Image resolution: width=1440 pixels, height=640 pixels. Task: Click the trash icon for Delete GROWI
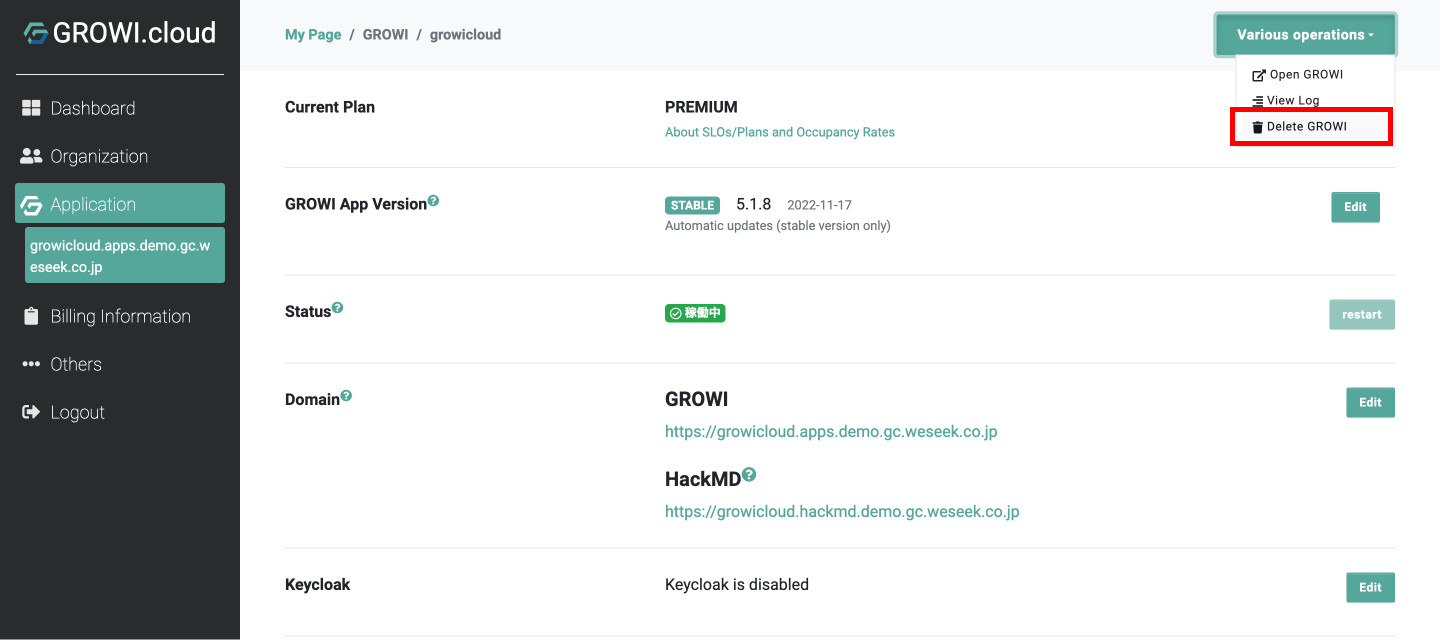(x=1257, y=127)
